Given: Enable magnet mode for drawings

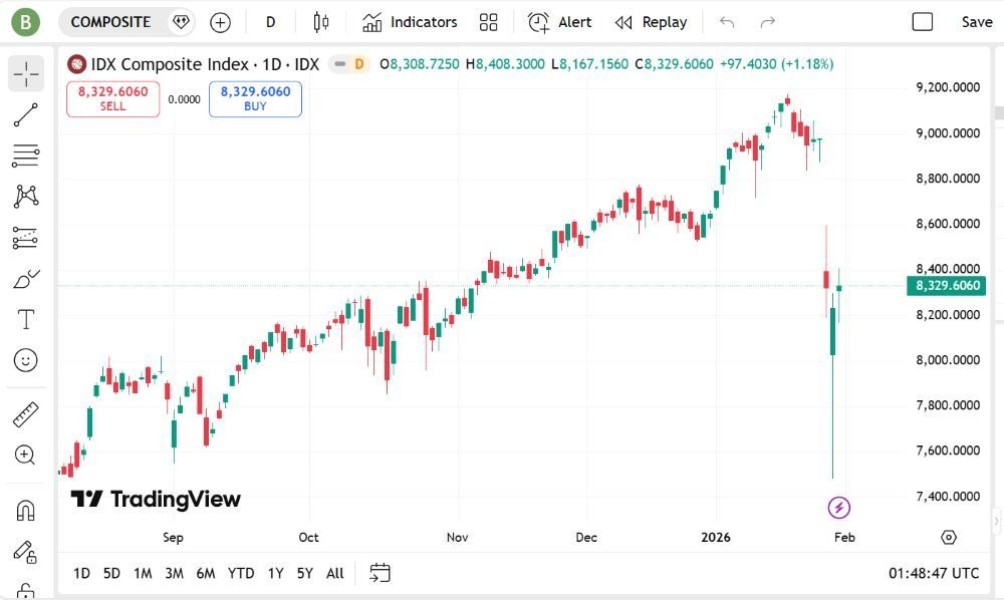Looking at the screenshot, I should coord(24,511).
